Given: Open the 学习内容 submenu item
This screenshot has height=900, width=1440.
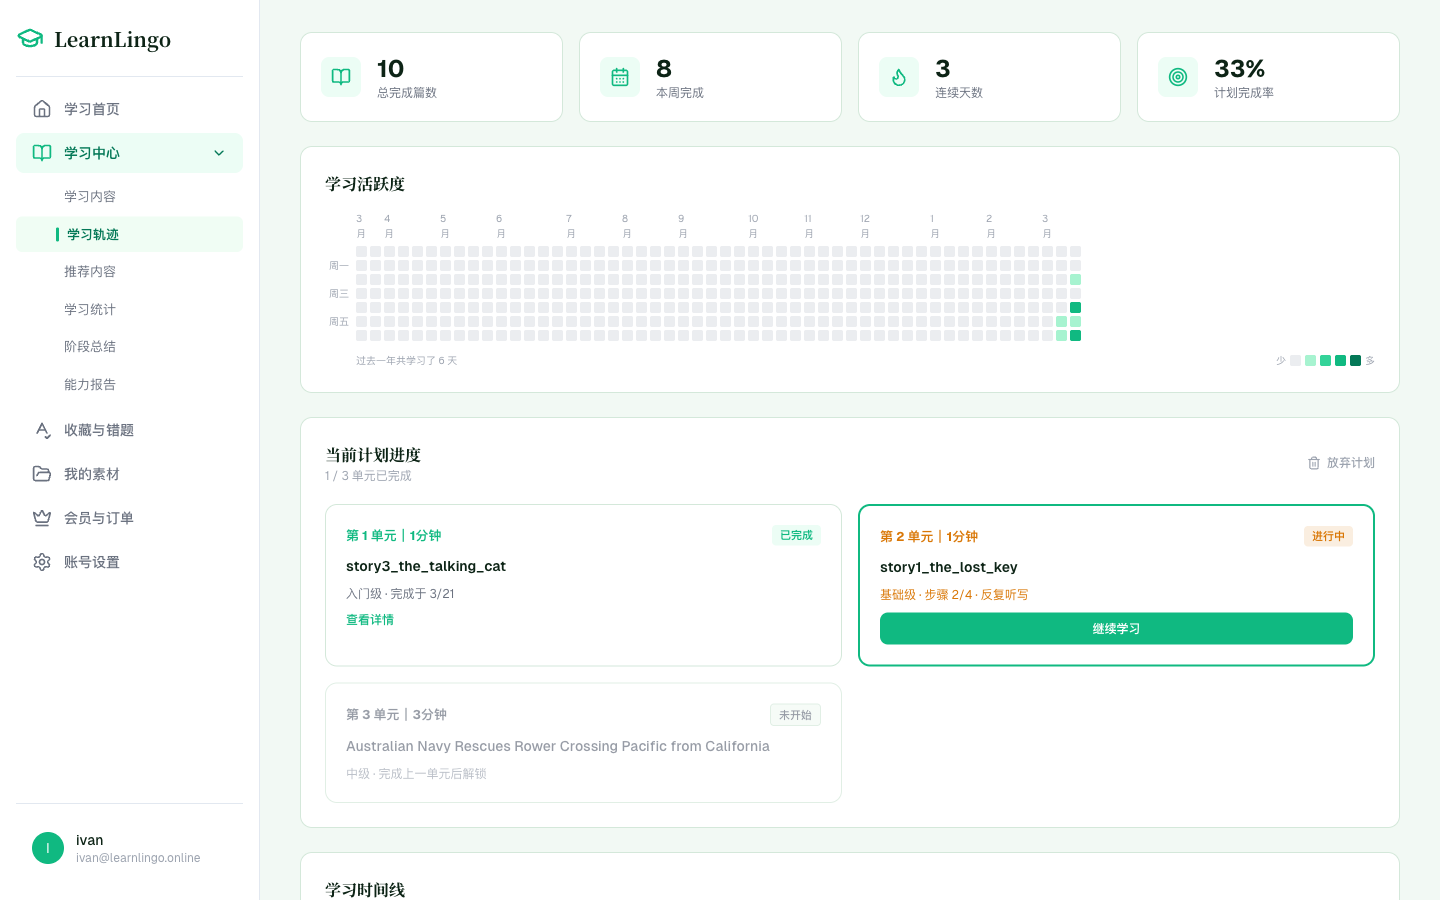Looking at the screenshot, I should click(90, 196).
